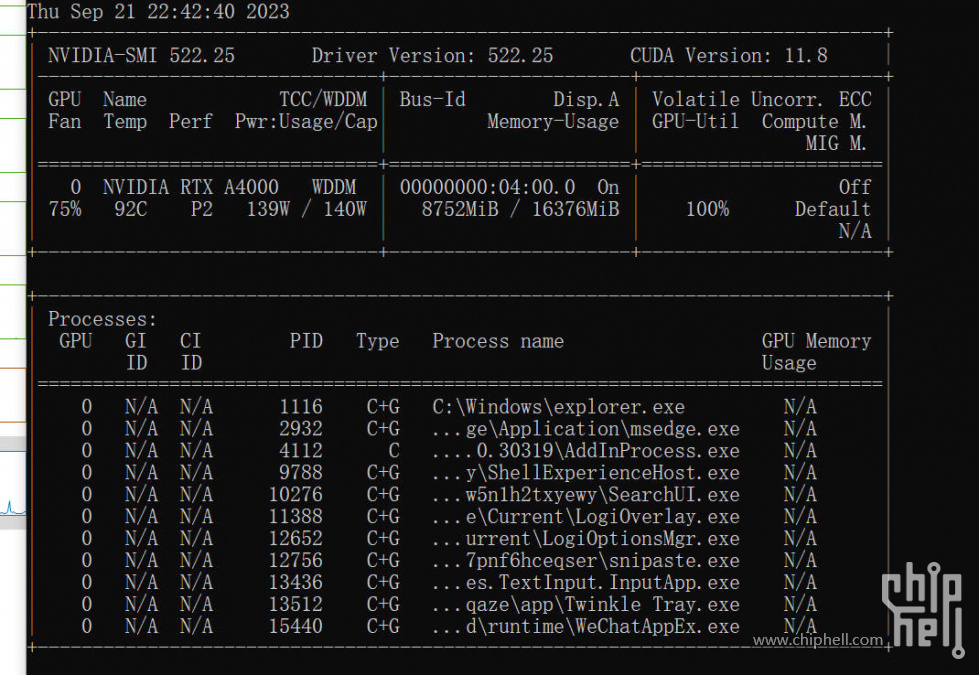The height and width of the screenshot is (675, 979).
Task: Click PID 4112 in the process list
Action: click(x=300, y=450)
